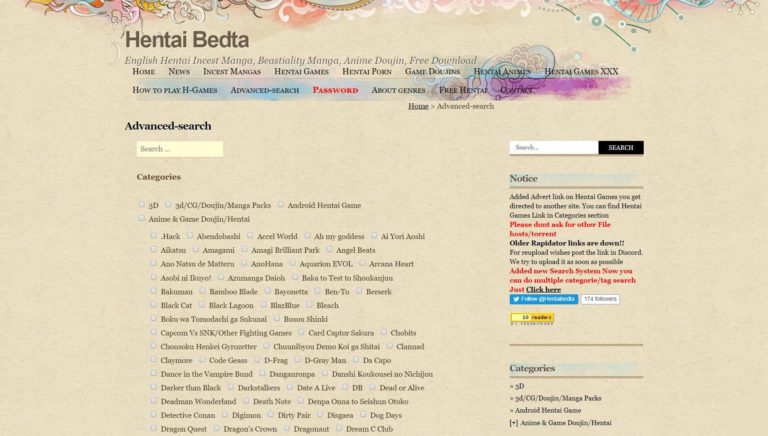Tick the 3D category checkbox

pos(142,204)
